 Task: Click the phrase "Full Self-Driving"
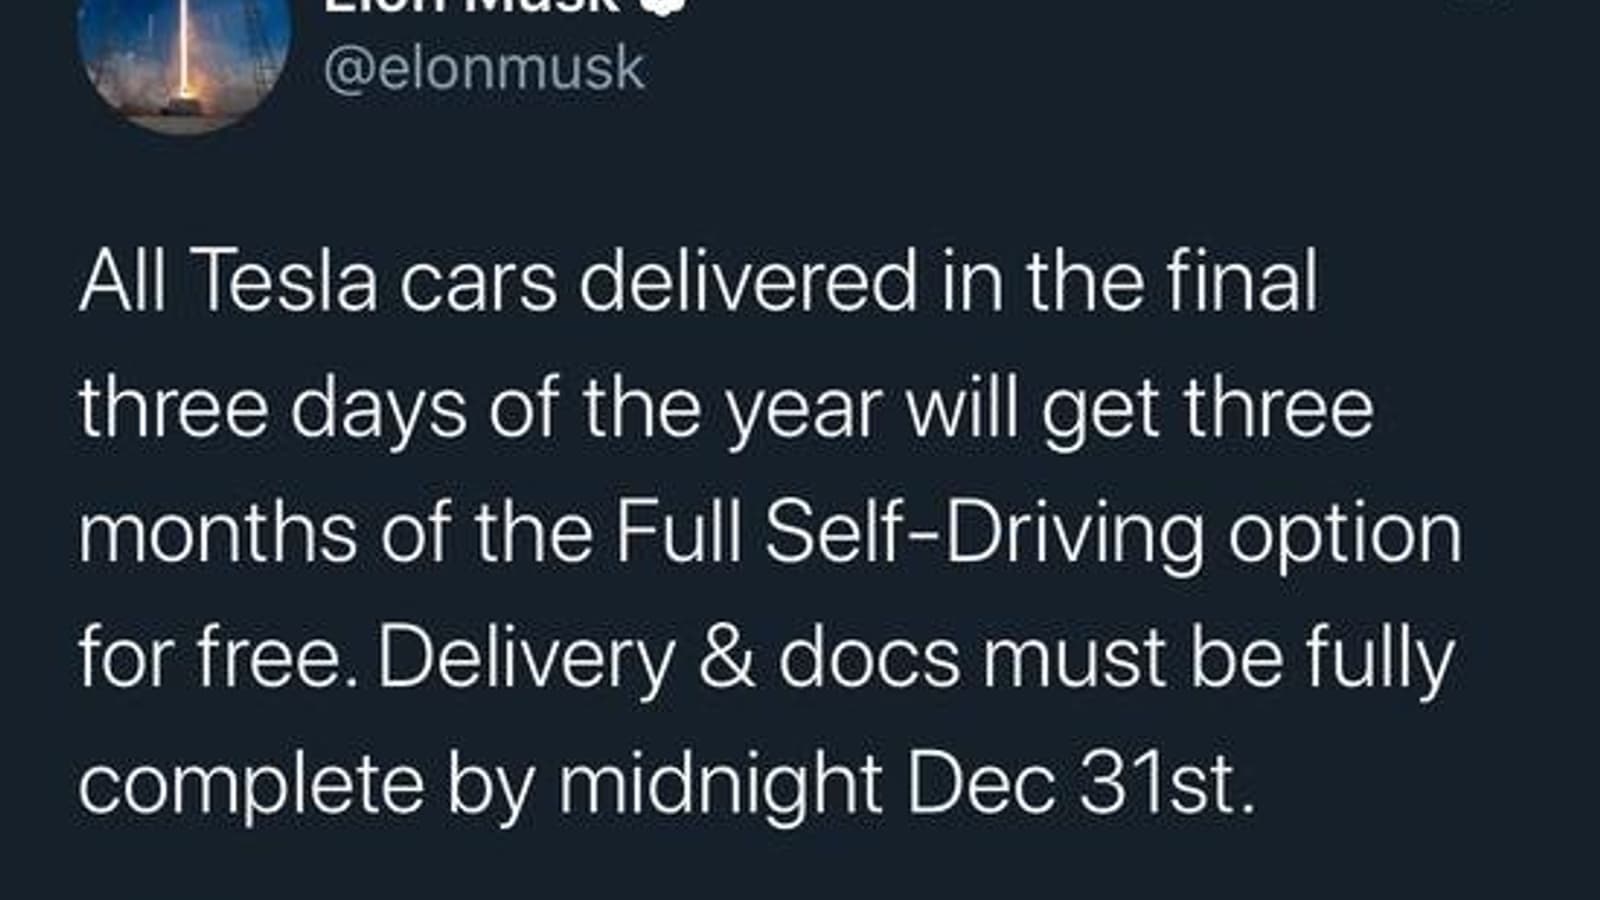(x=908, y=532)
